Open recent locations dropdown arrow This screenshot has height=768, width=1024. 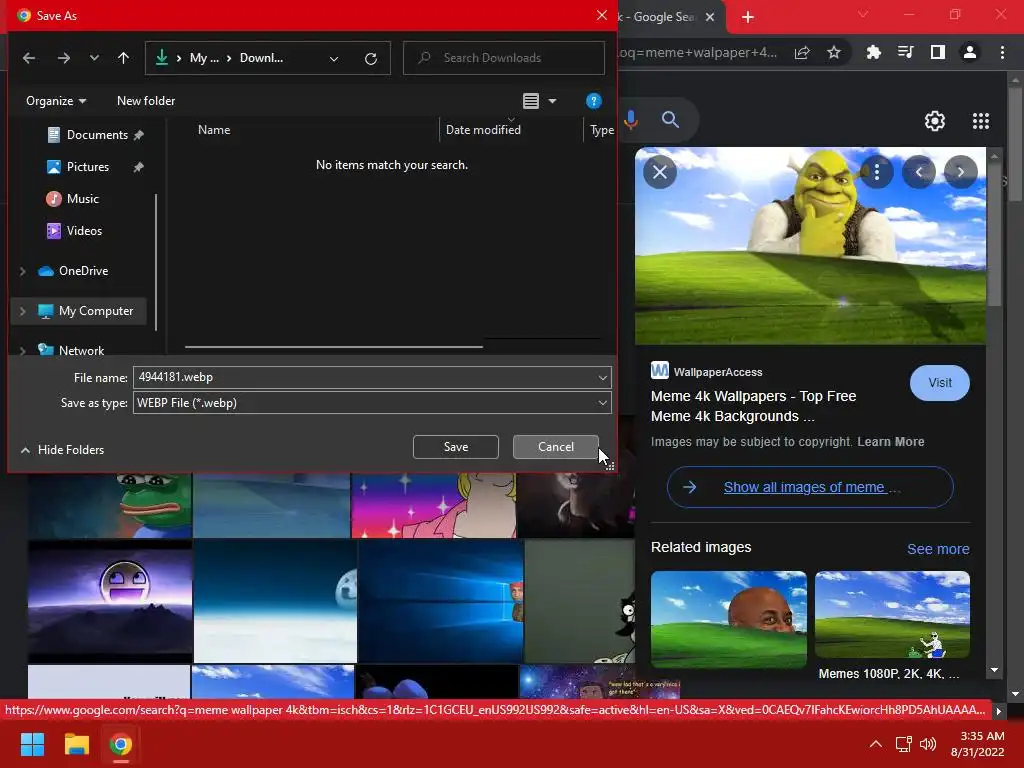(x=94, y=58)
